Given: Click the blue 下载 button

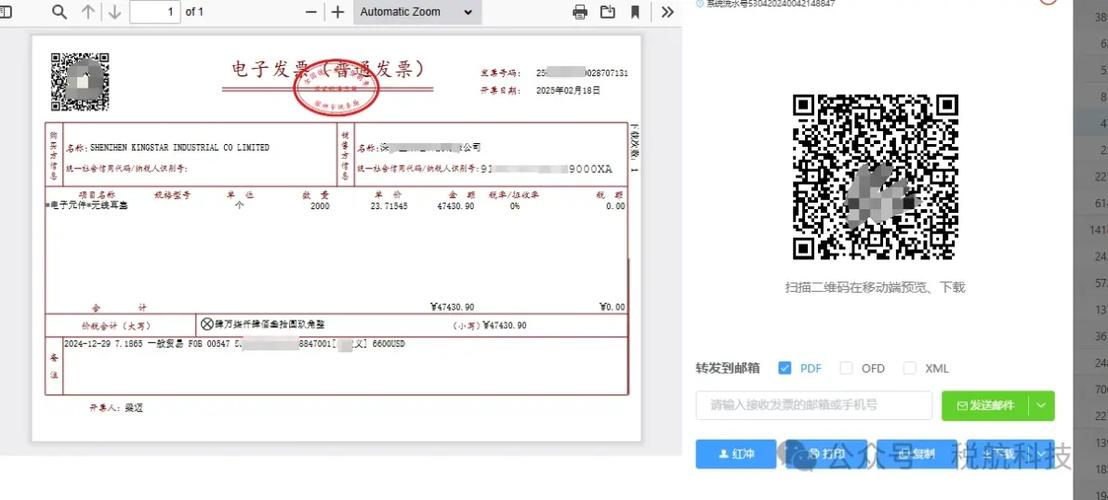Looking at the screenshot, I should pyautogui.click(x=997, y=454).
